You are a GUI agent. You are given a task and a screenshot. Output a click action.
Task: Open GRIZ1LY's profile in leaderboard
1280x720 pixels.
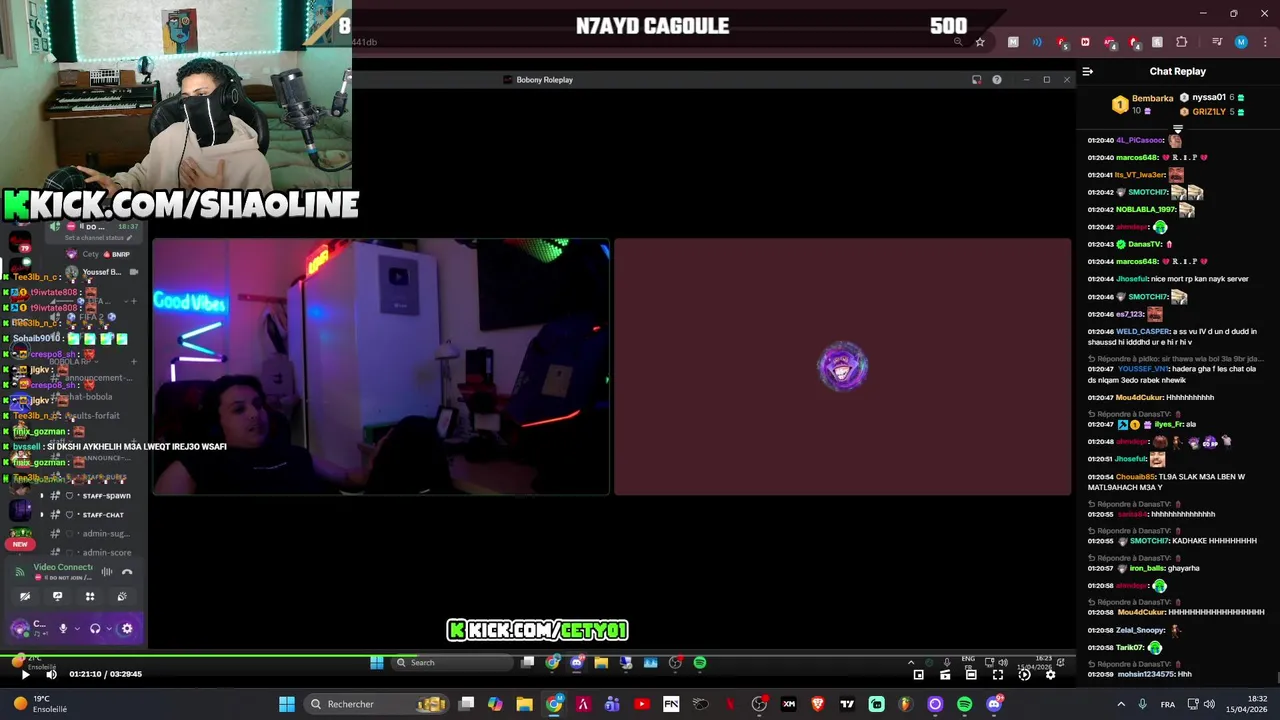(1209, 112)
